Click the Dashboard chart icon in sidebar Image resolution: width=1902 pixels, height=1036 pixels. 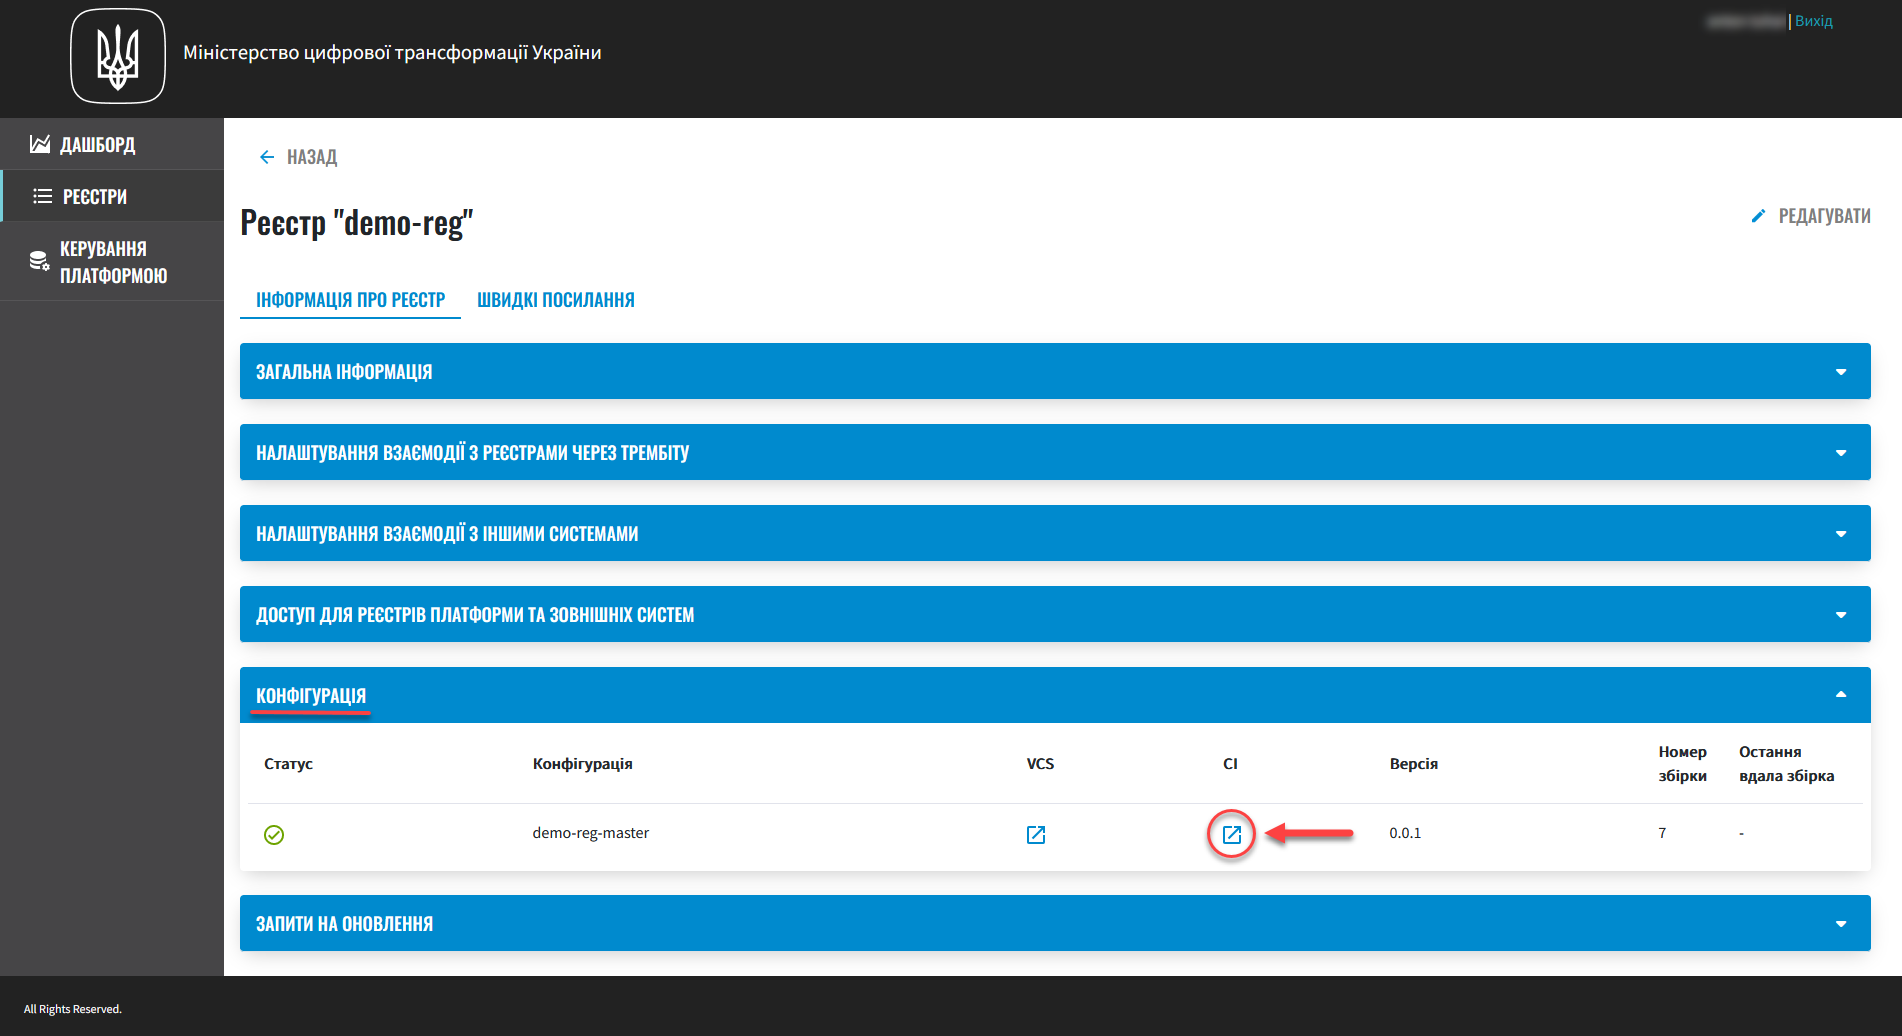pyautogui.click(x=40, y=144)
